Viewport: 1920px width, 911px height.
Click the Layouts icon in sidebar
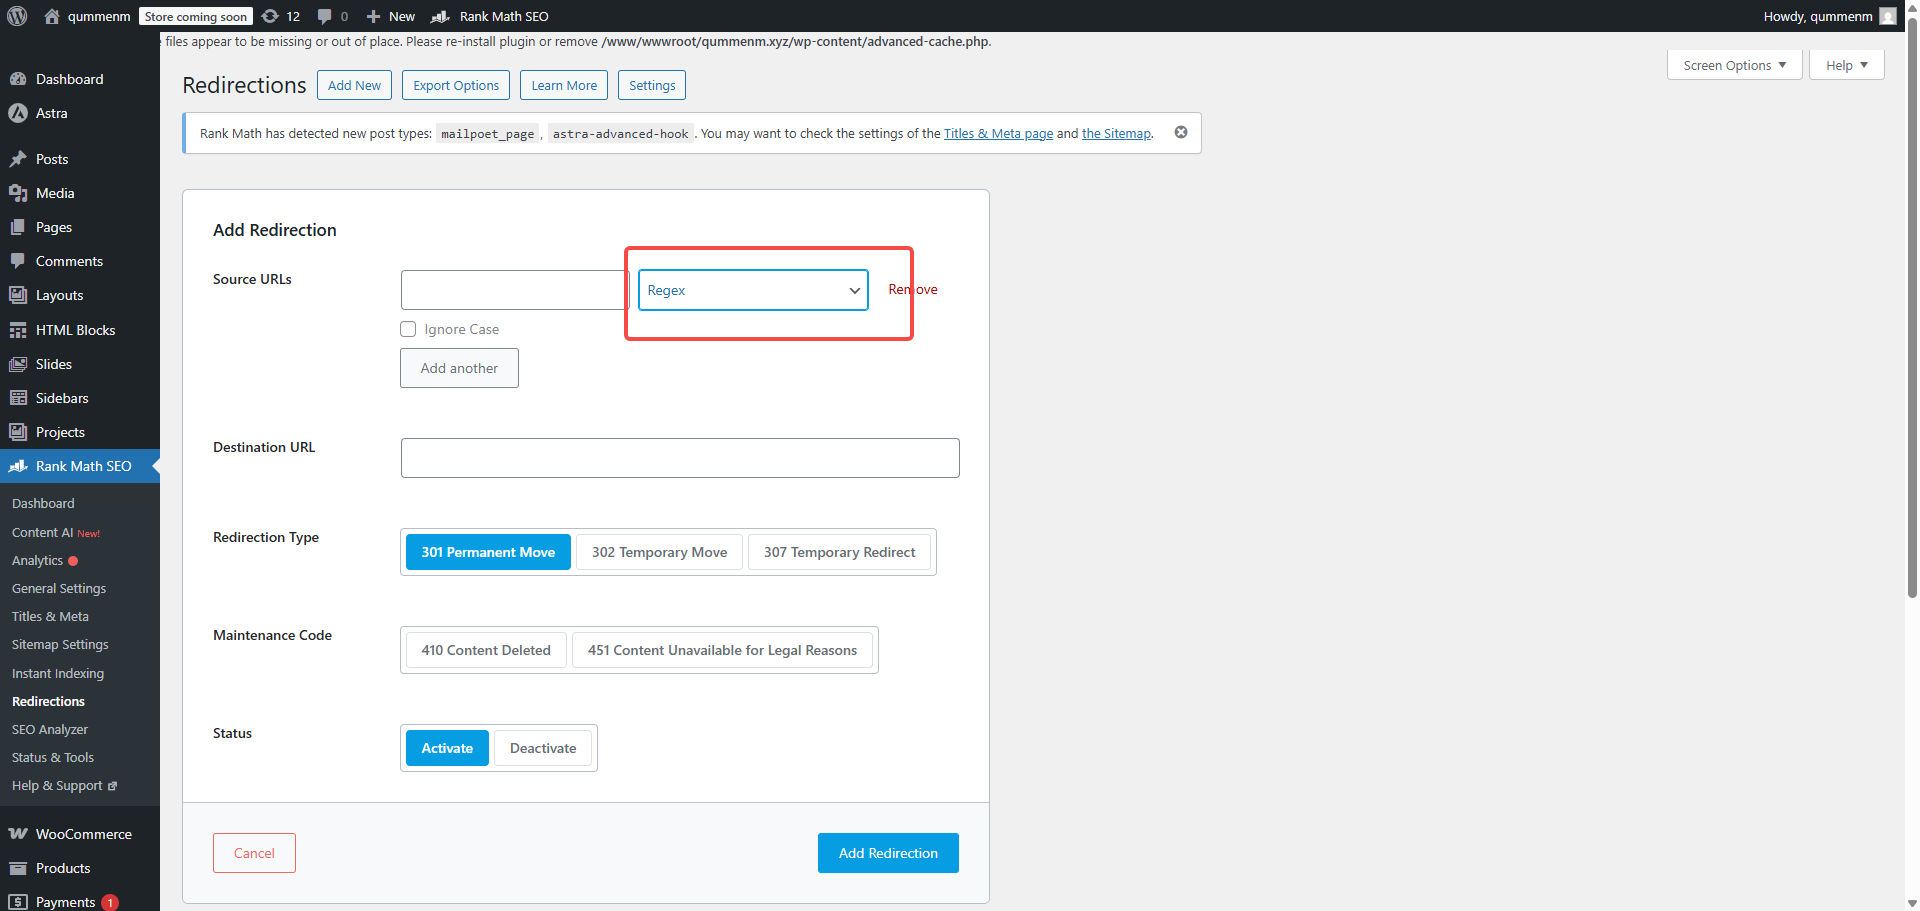click(18, 295)
